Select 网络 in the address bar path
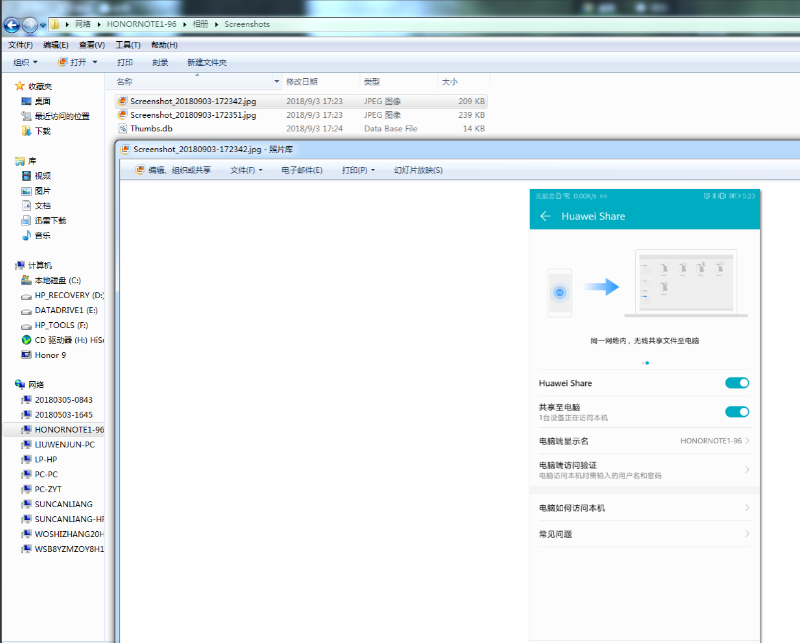 coord(83,24)
